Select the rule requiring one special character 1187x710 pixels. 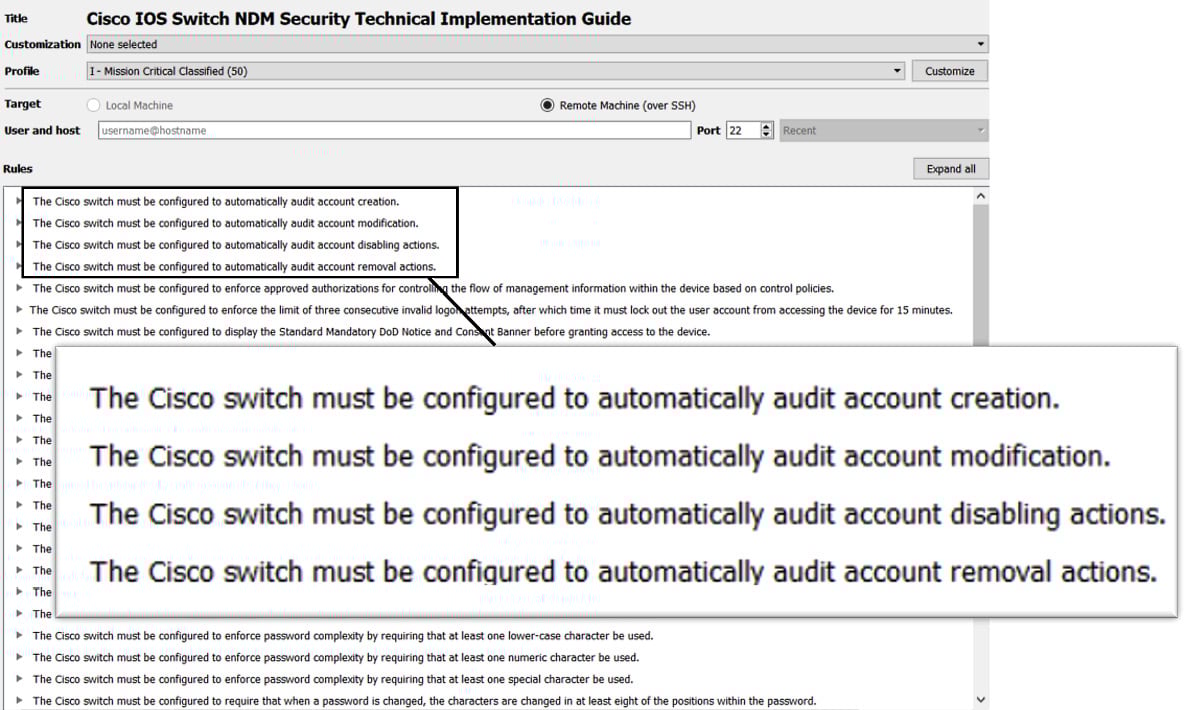333,679
